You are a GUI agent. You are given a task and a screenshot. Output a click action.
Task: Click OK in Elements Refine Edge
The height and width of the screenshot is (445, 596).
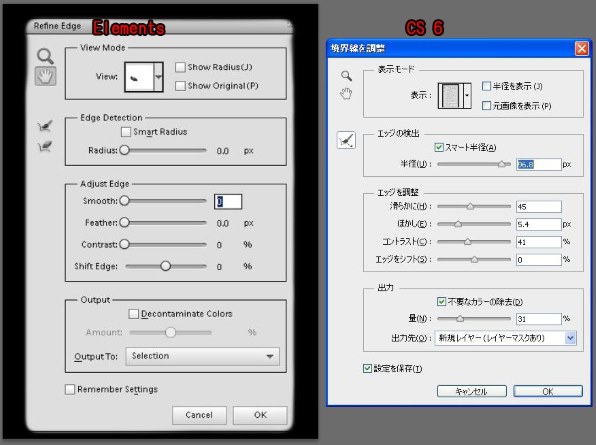click(260, 415)
